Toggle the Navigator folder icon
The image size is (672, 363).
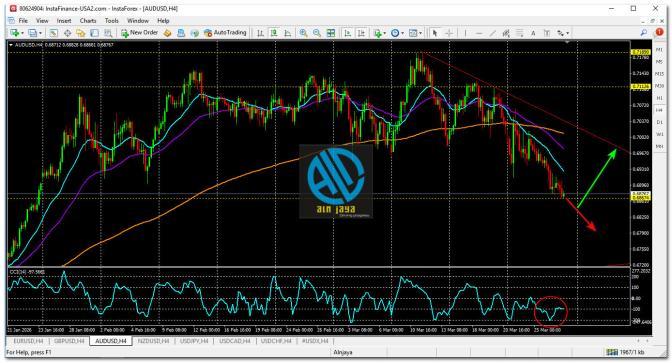click(81, 33)
